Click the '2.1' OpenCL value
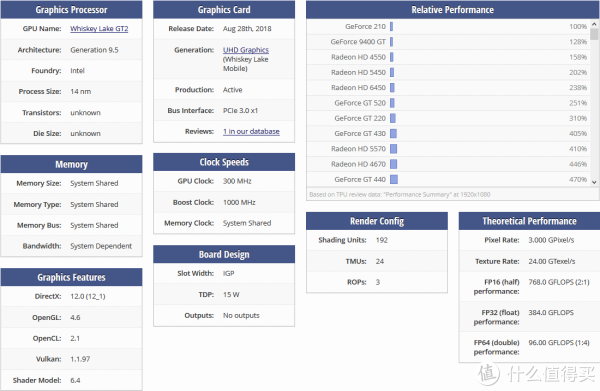600x391 pixels. coord(75,339)
